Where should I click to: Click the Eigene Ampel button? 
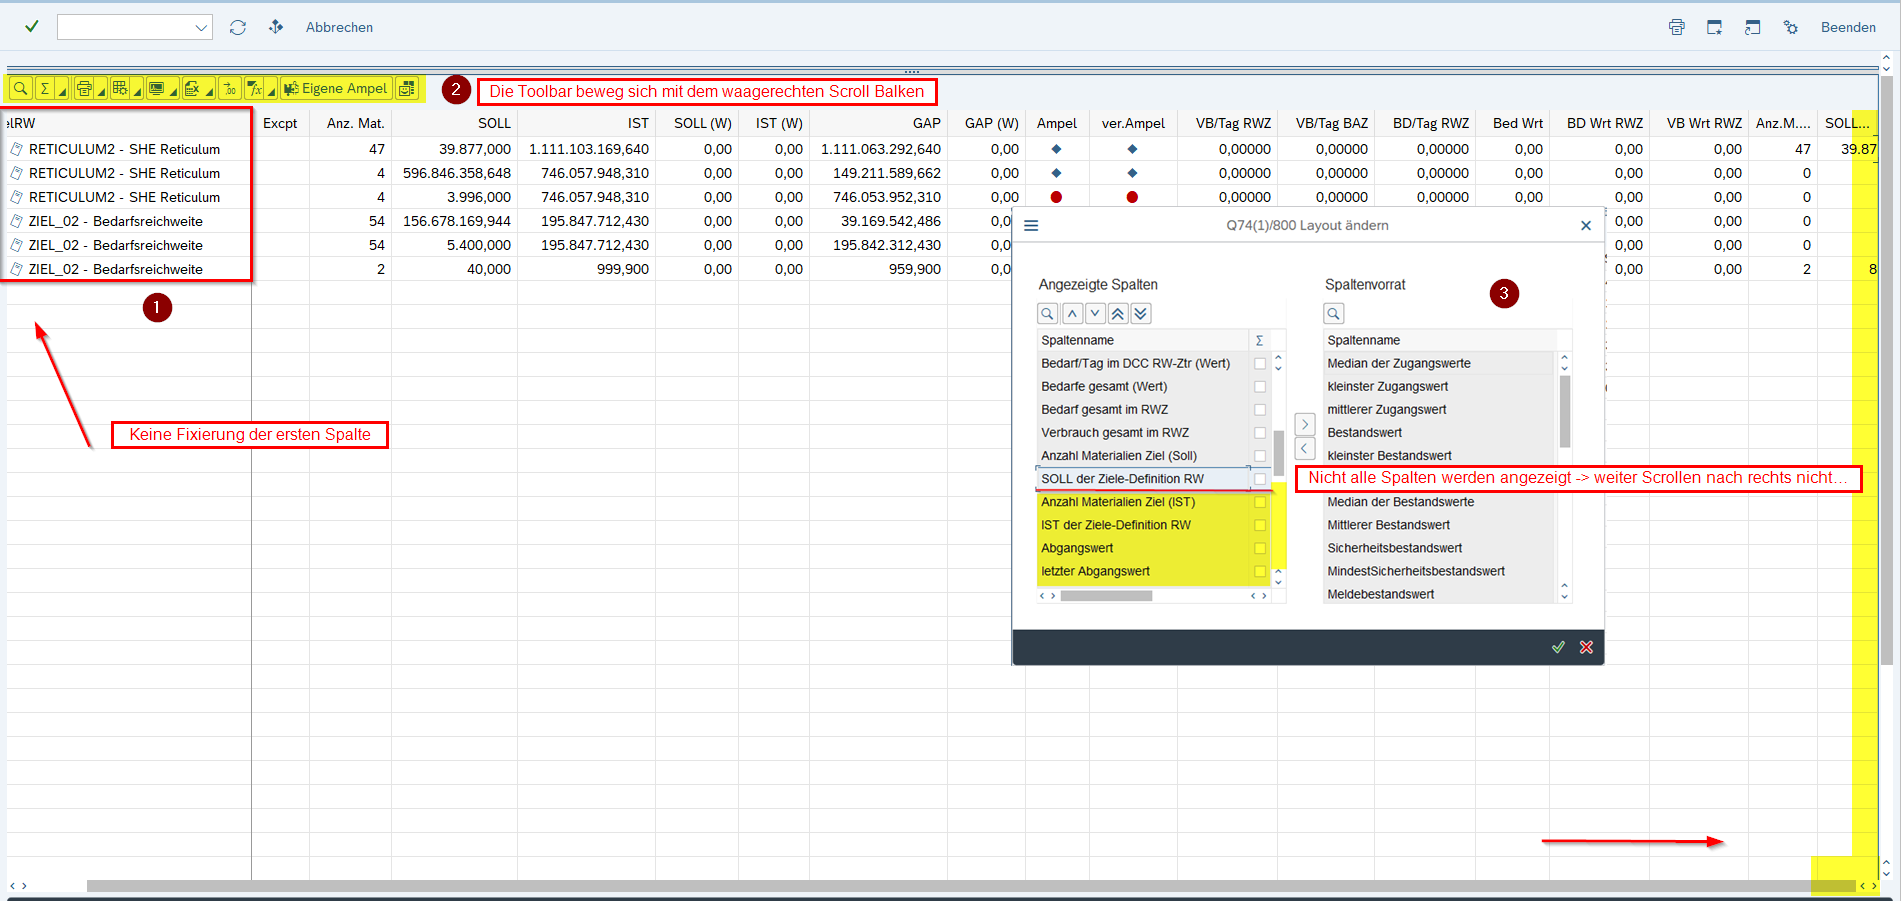[x=336, y=89]
